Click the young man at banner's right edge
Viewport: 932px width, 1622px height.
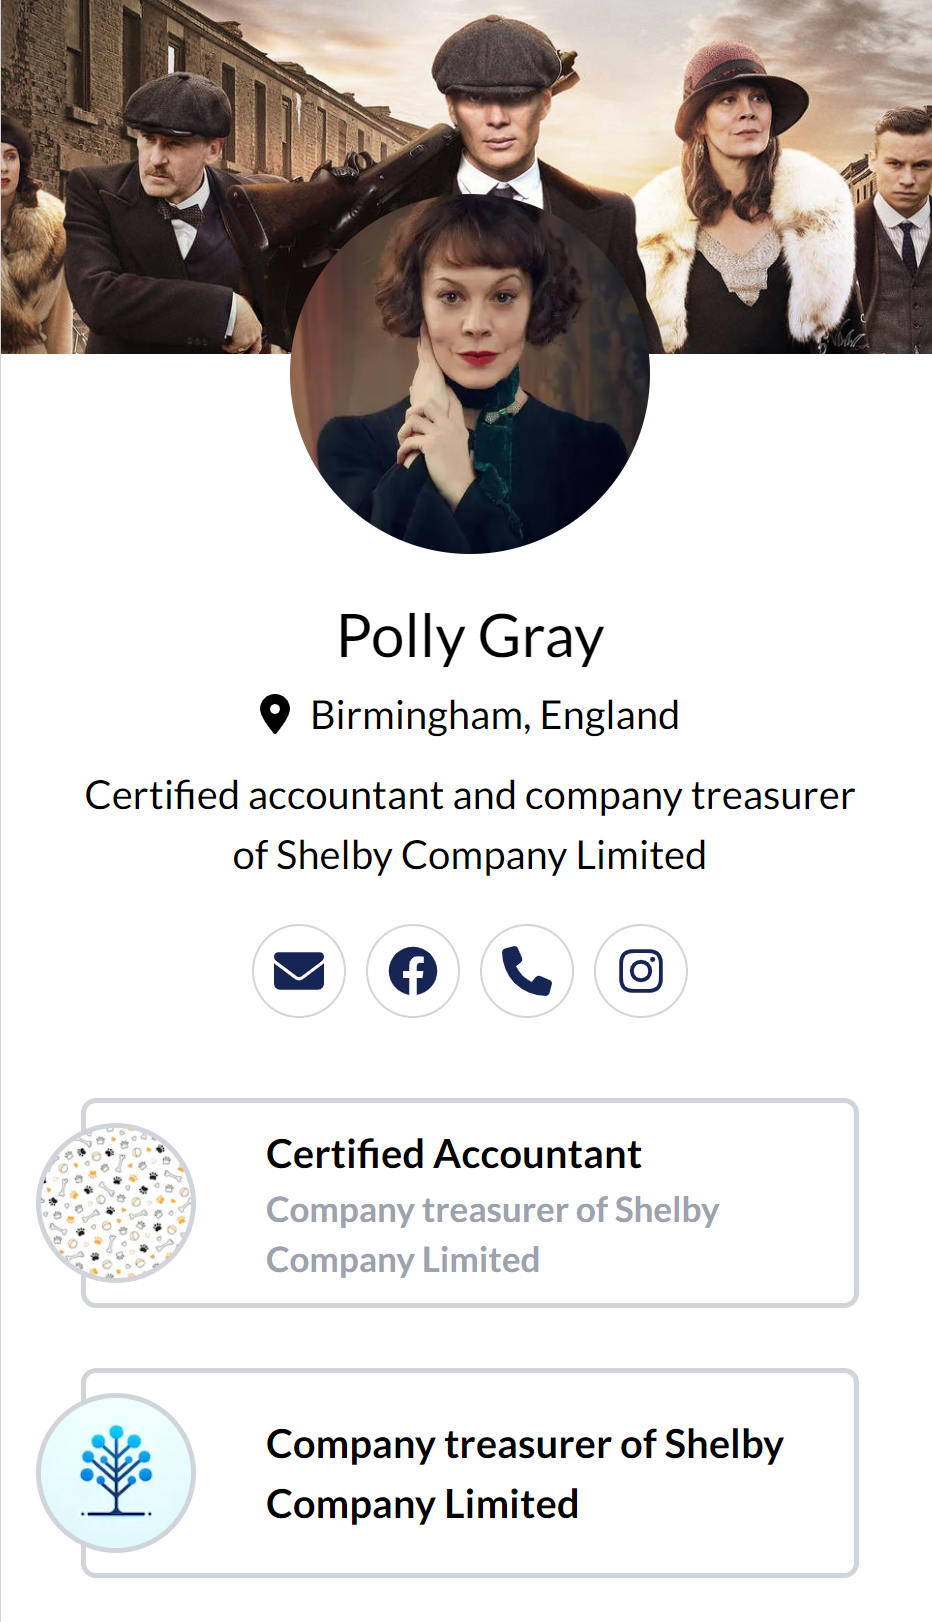click(x=902, y=200)
